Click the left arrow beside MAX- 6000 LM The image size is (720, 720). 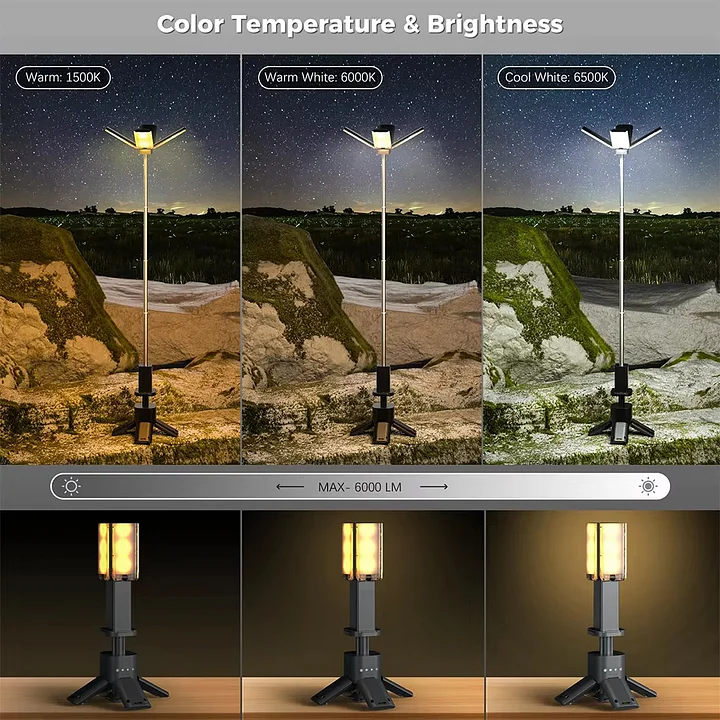[x=291, y=487]
